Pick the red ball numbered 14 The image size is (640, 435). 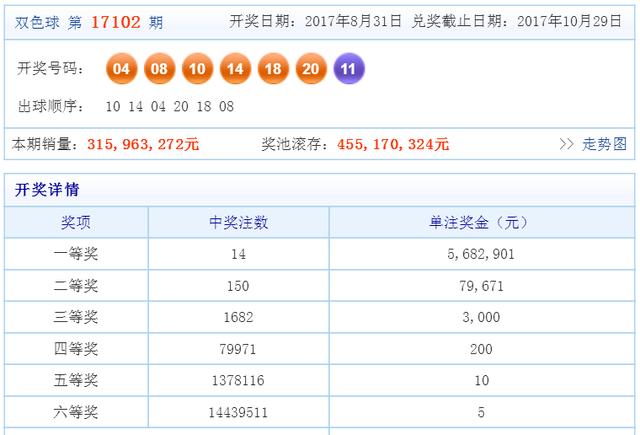click(x=235, y=69)
